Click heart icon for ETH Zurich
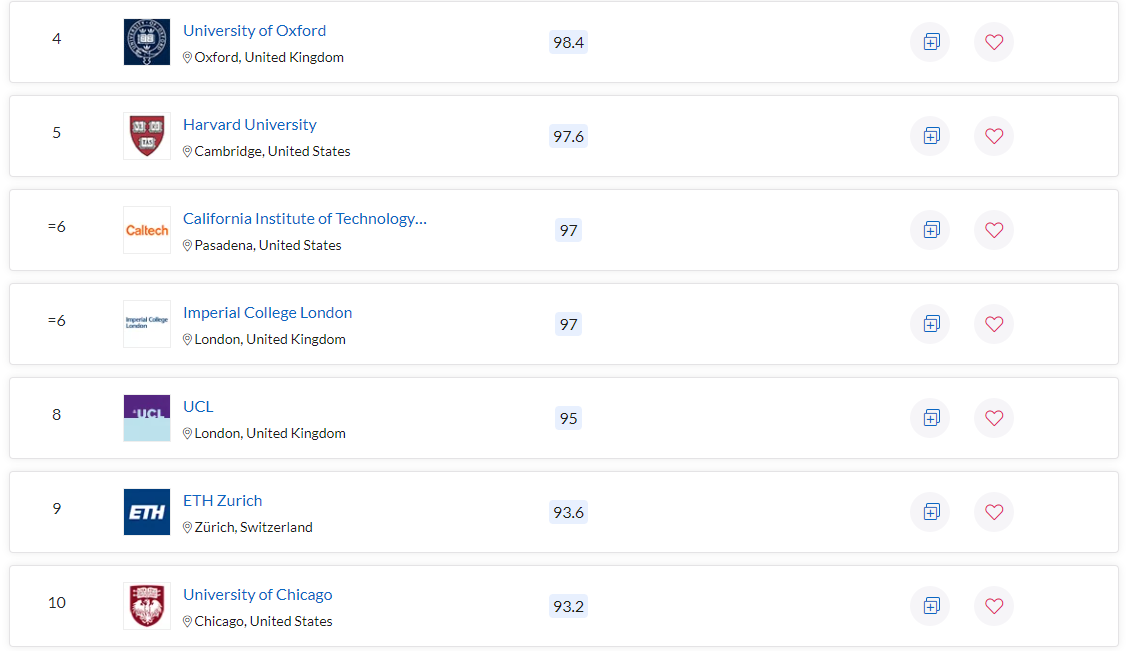 [994, 512]
